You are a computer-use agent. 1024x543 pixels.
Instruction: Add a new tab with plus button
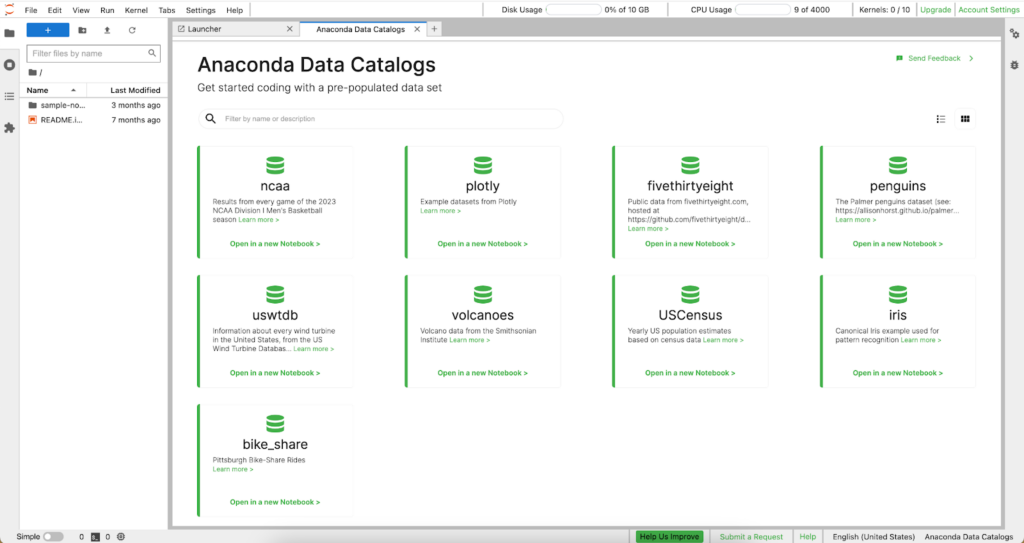[435, 29]
